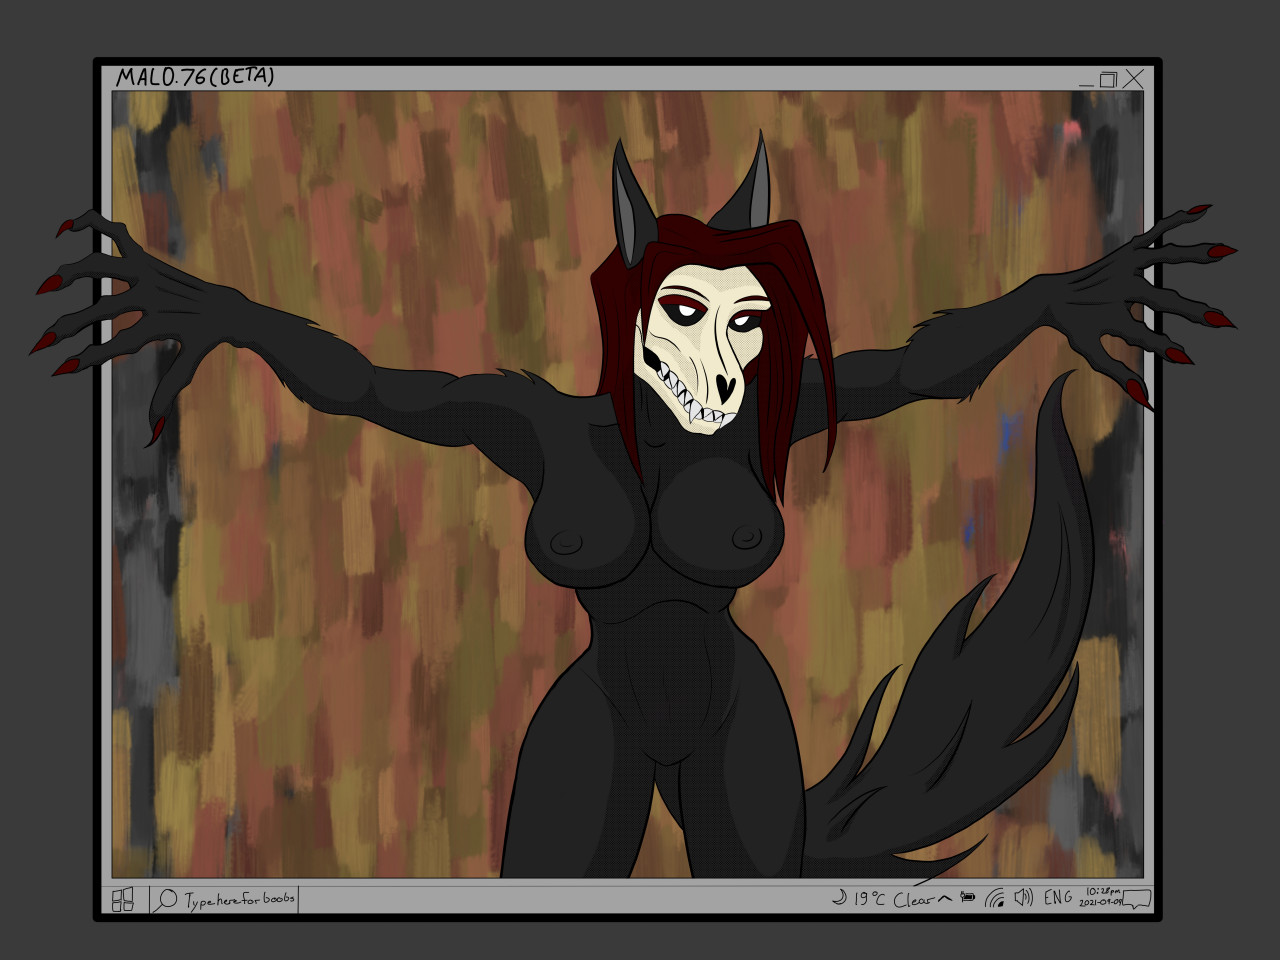Open the notification center speech bubble
Screen dimensions: 1280x960
(x=1138, y=898)
